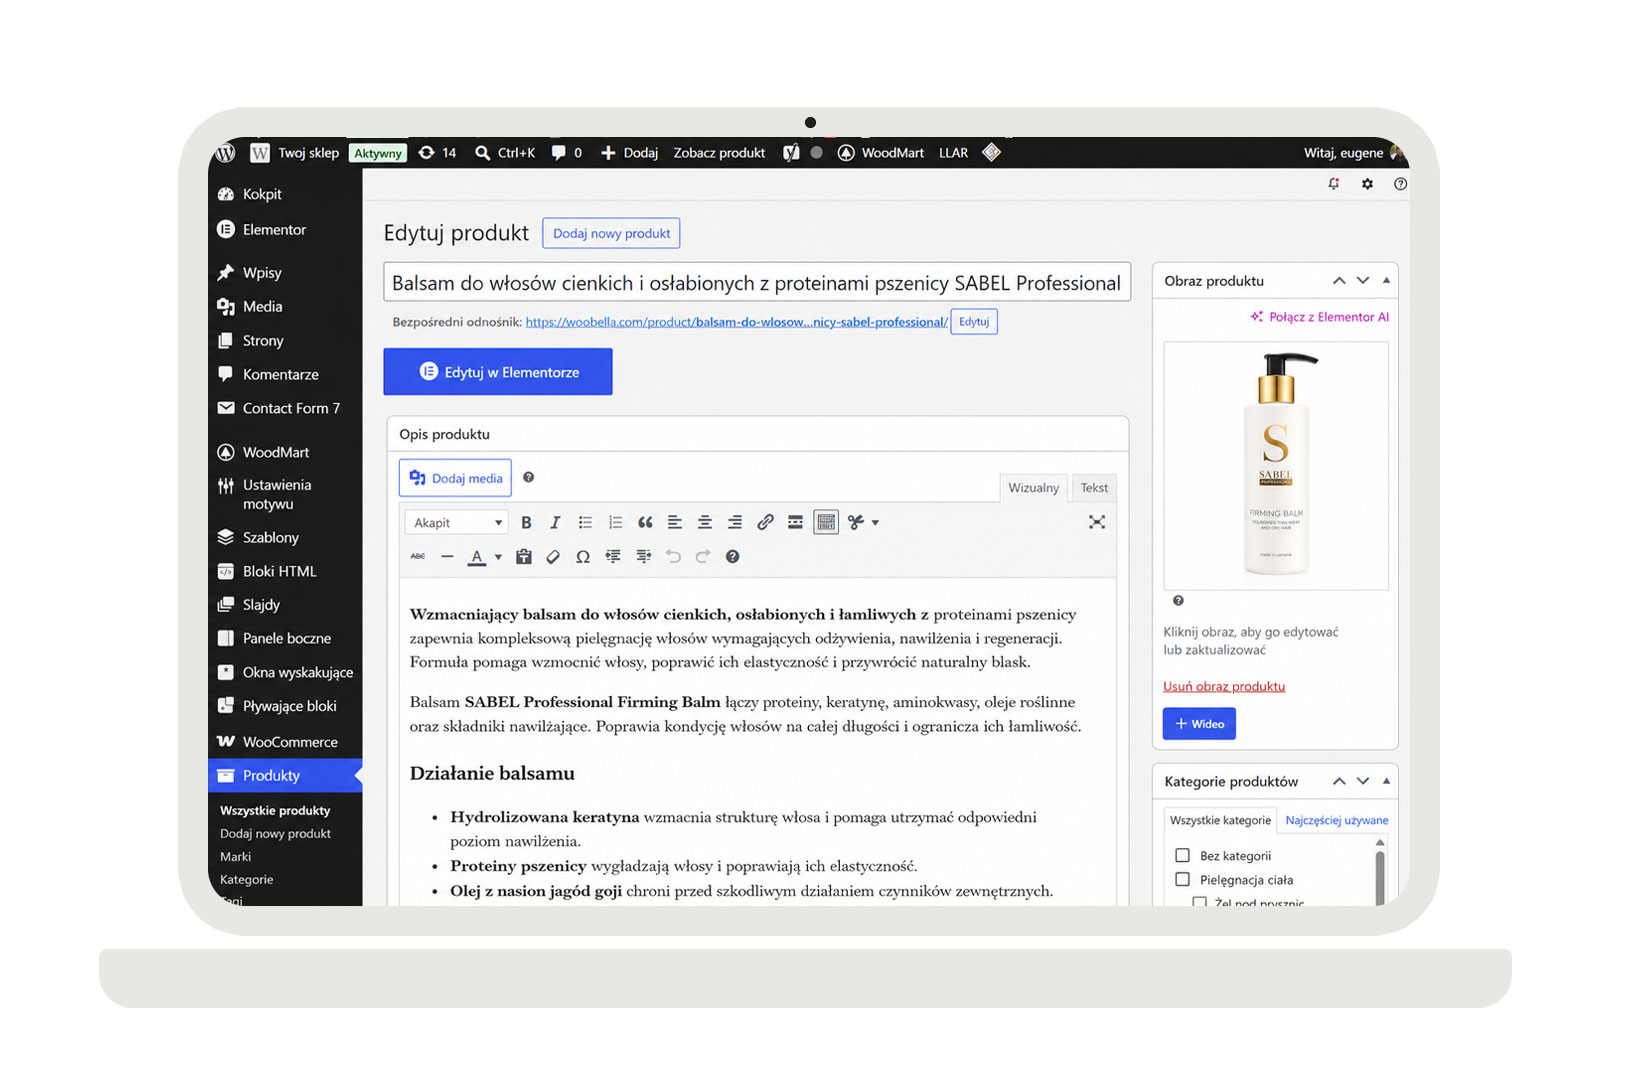Check the Pielęgnacja ciała category
1640x1080 pixels.
point(1183,880)
